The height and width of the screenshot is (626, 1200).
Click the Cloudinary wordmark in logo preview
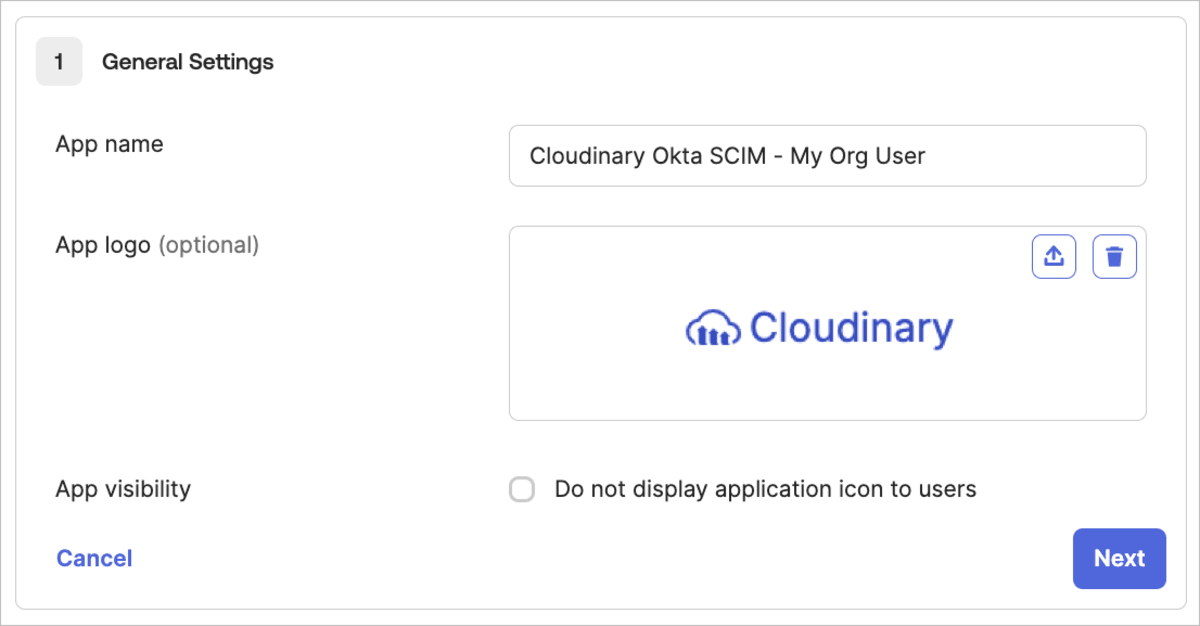[851, 328]
